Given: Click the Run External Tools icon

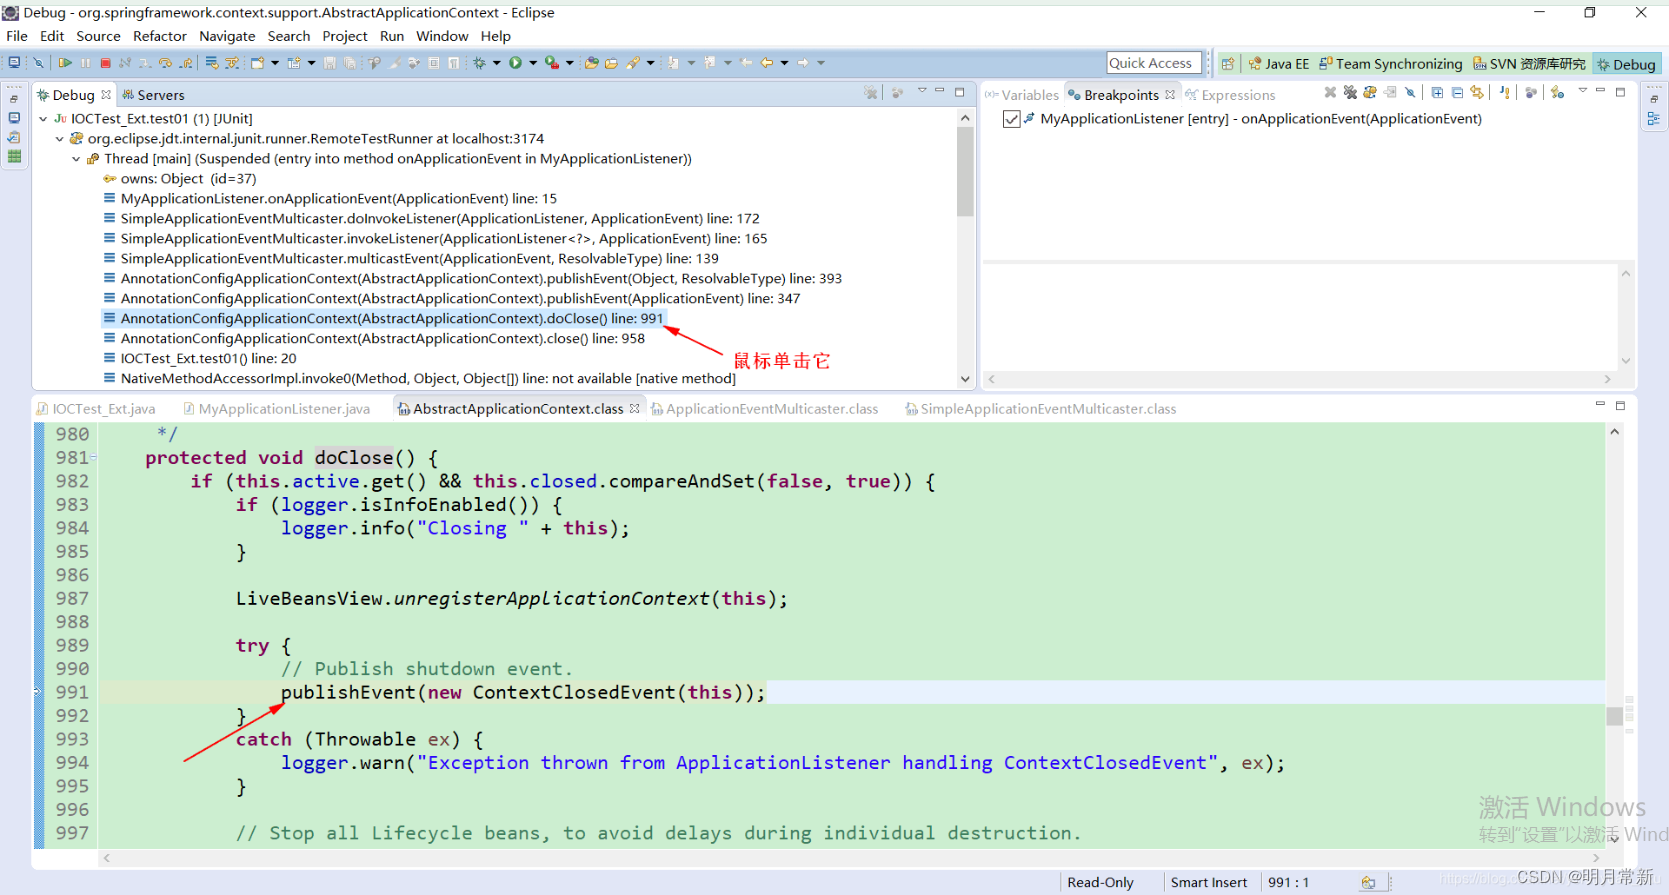Looking at the screenshot, I should pyautogui.click(x=552, y=63).
